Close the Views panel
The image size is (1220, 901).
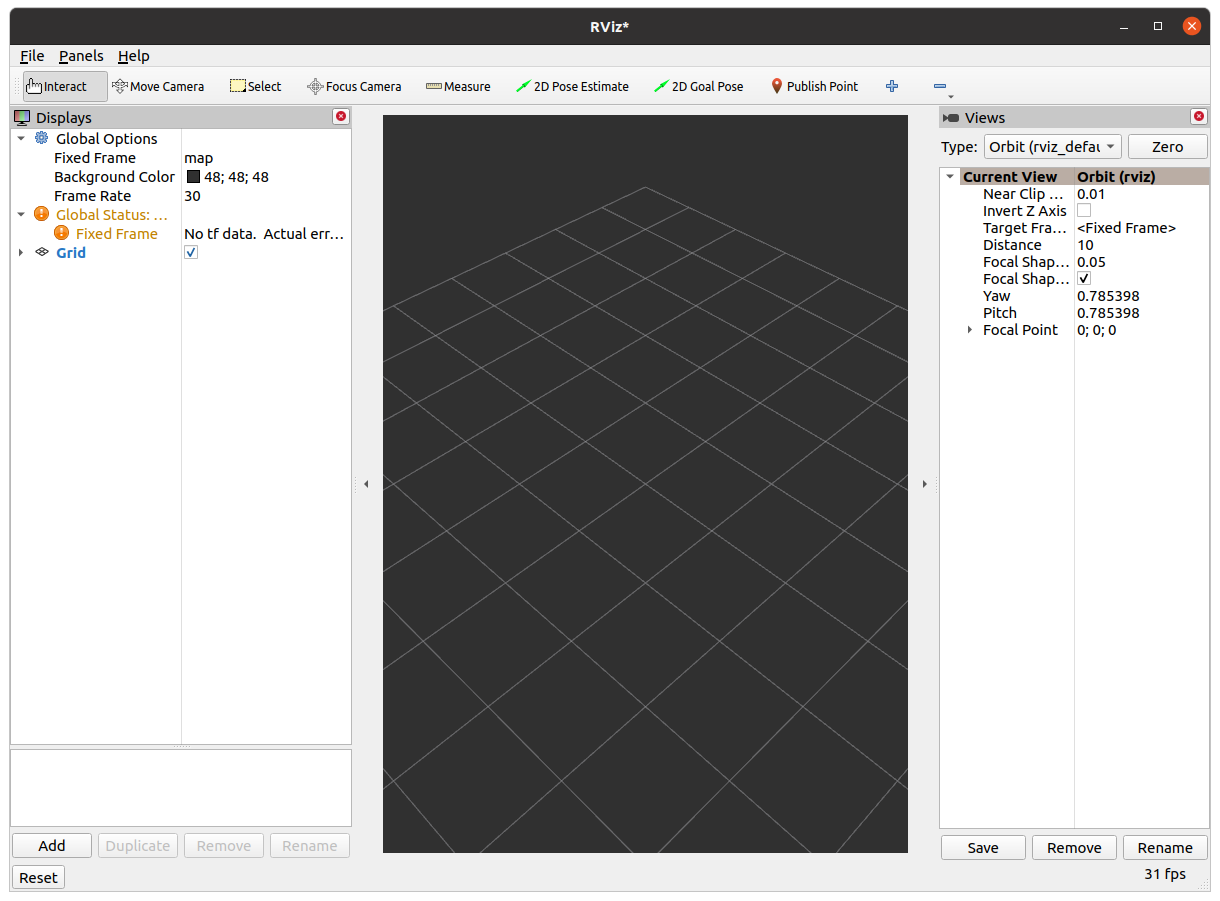[x=1199, y=117]
